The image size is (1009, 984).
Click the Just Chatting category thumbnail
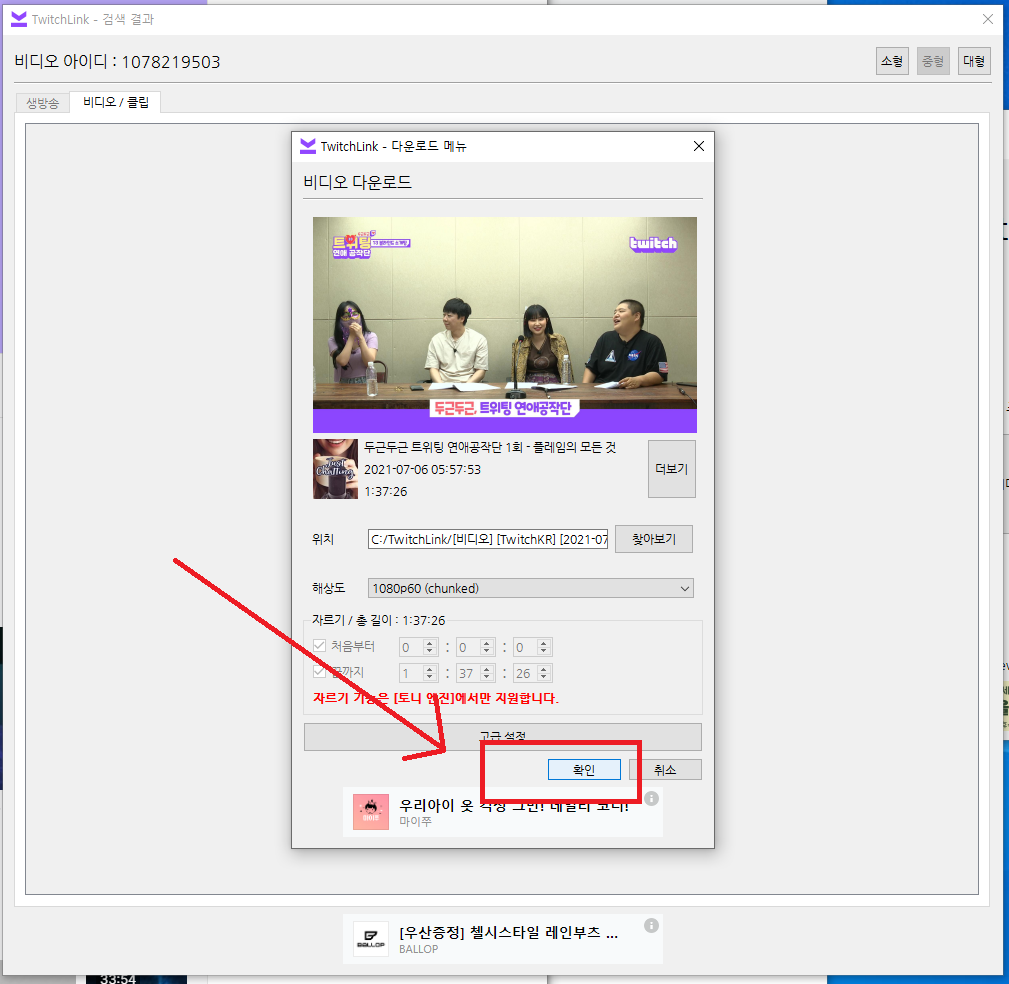(335, 469)
